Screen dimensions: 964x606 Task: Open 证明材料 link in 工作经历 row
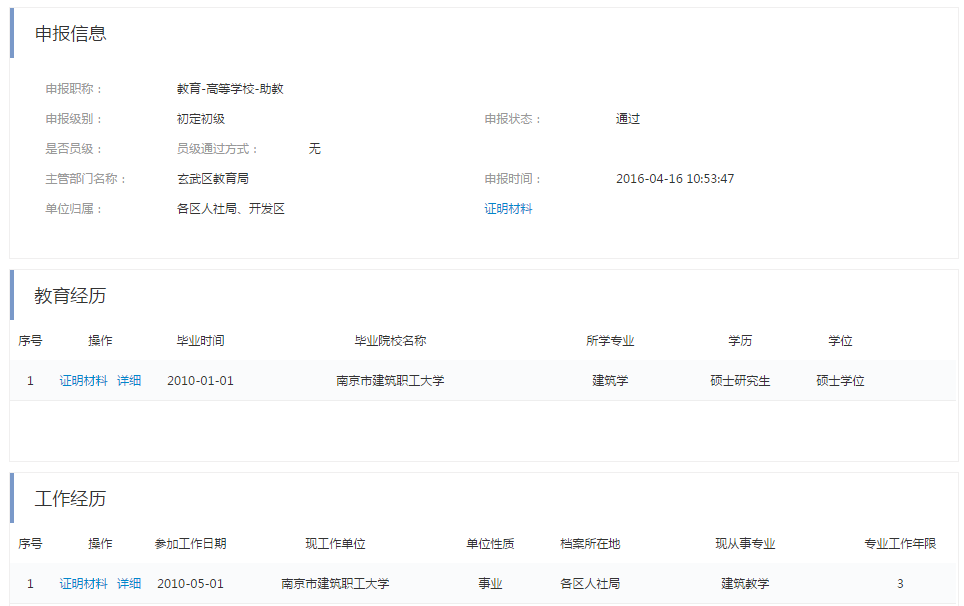[83, 584]
